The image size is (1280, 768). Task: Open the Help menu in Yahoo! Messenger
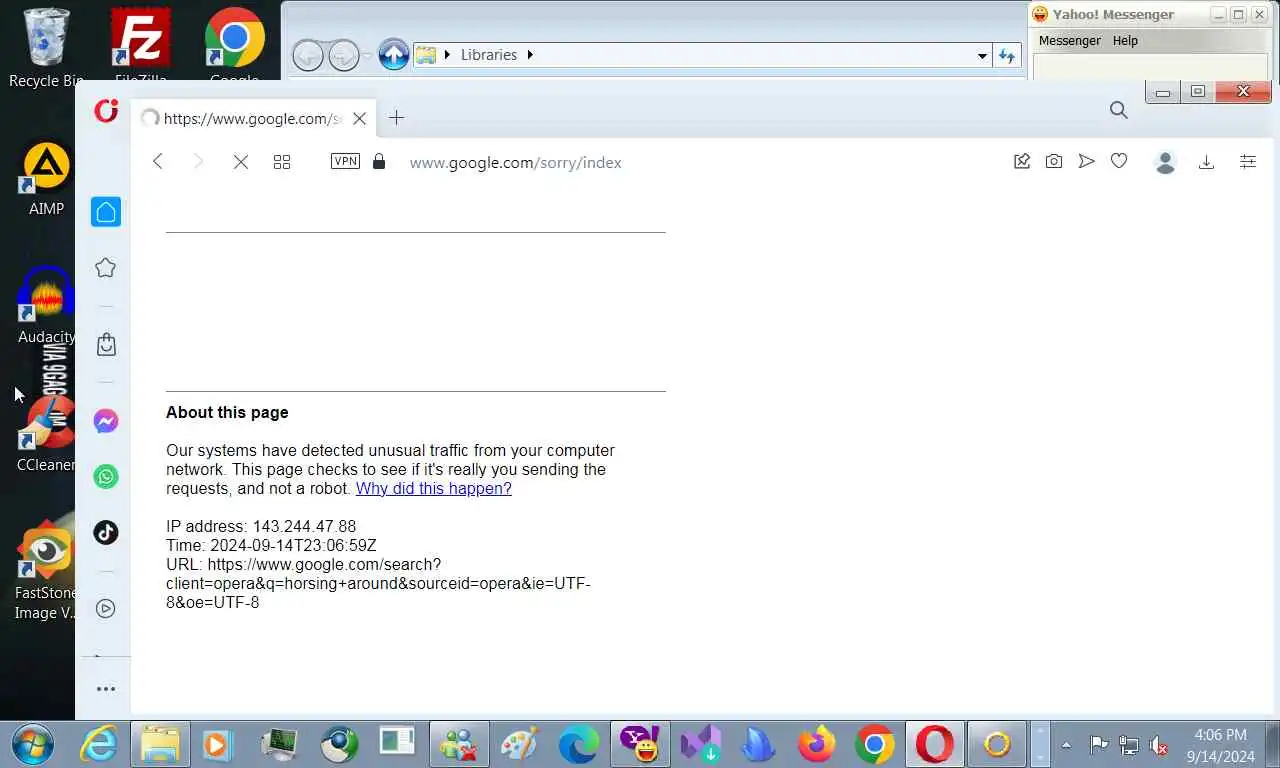(1125, 41)
